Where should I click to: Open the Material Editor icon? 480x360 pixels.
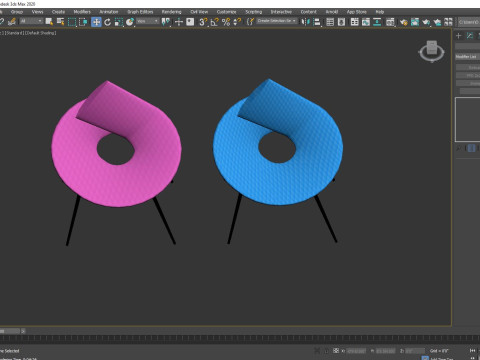point(390,22)
